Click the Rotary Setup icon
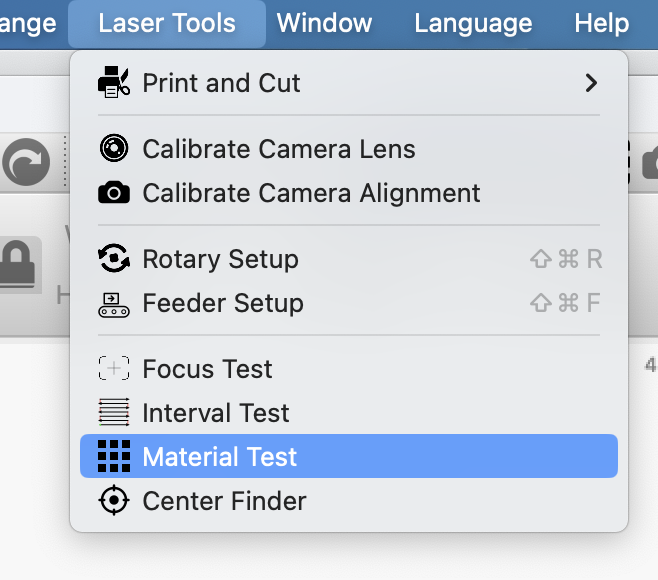658x580 pixels. (x=114, y=259)
